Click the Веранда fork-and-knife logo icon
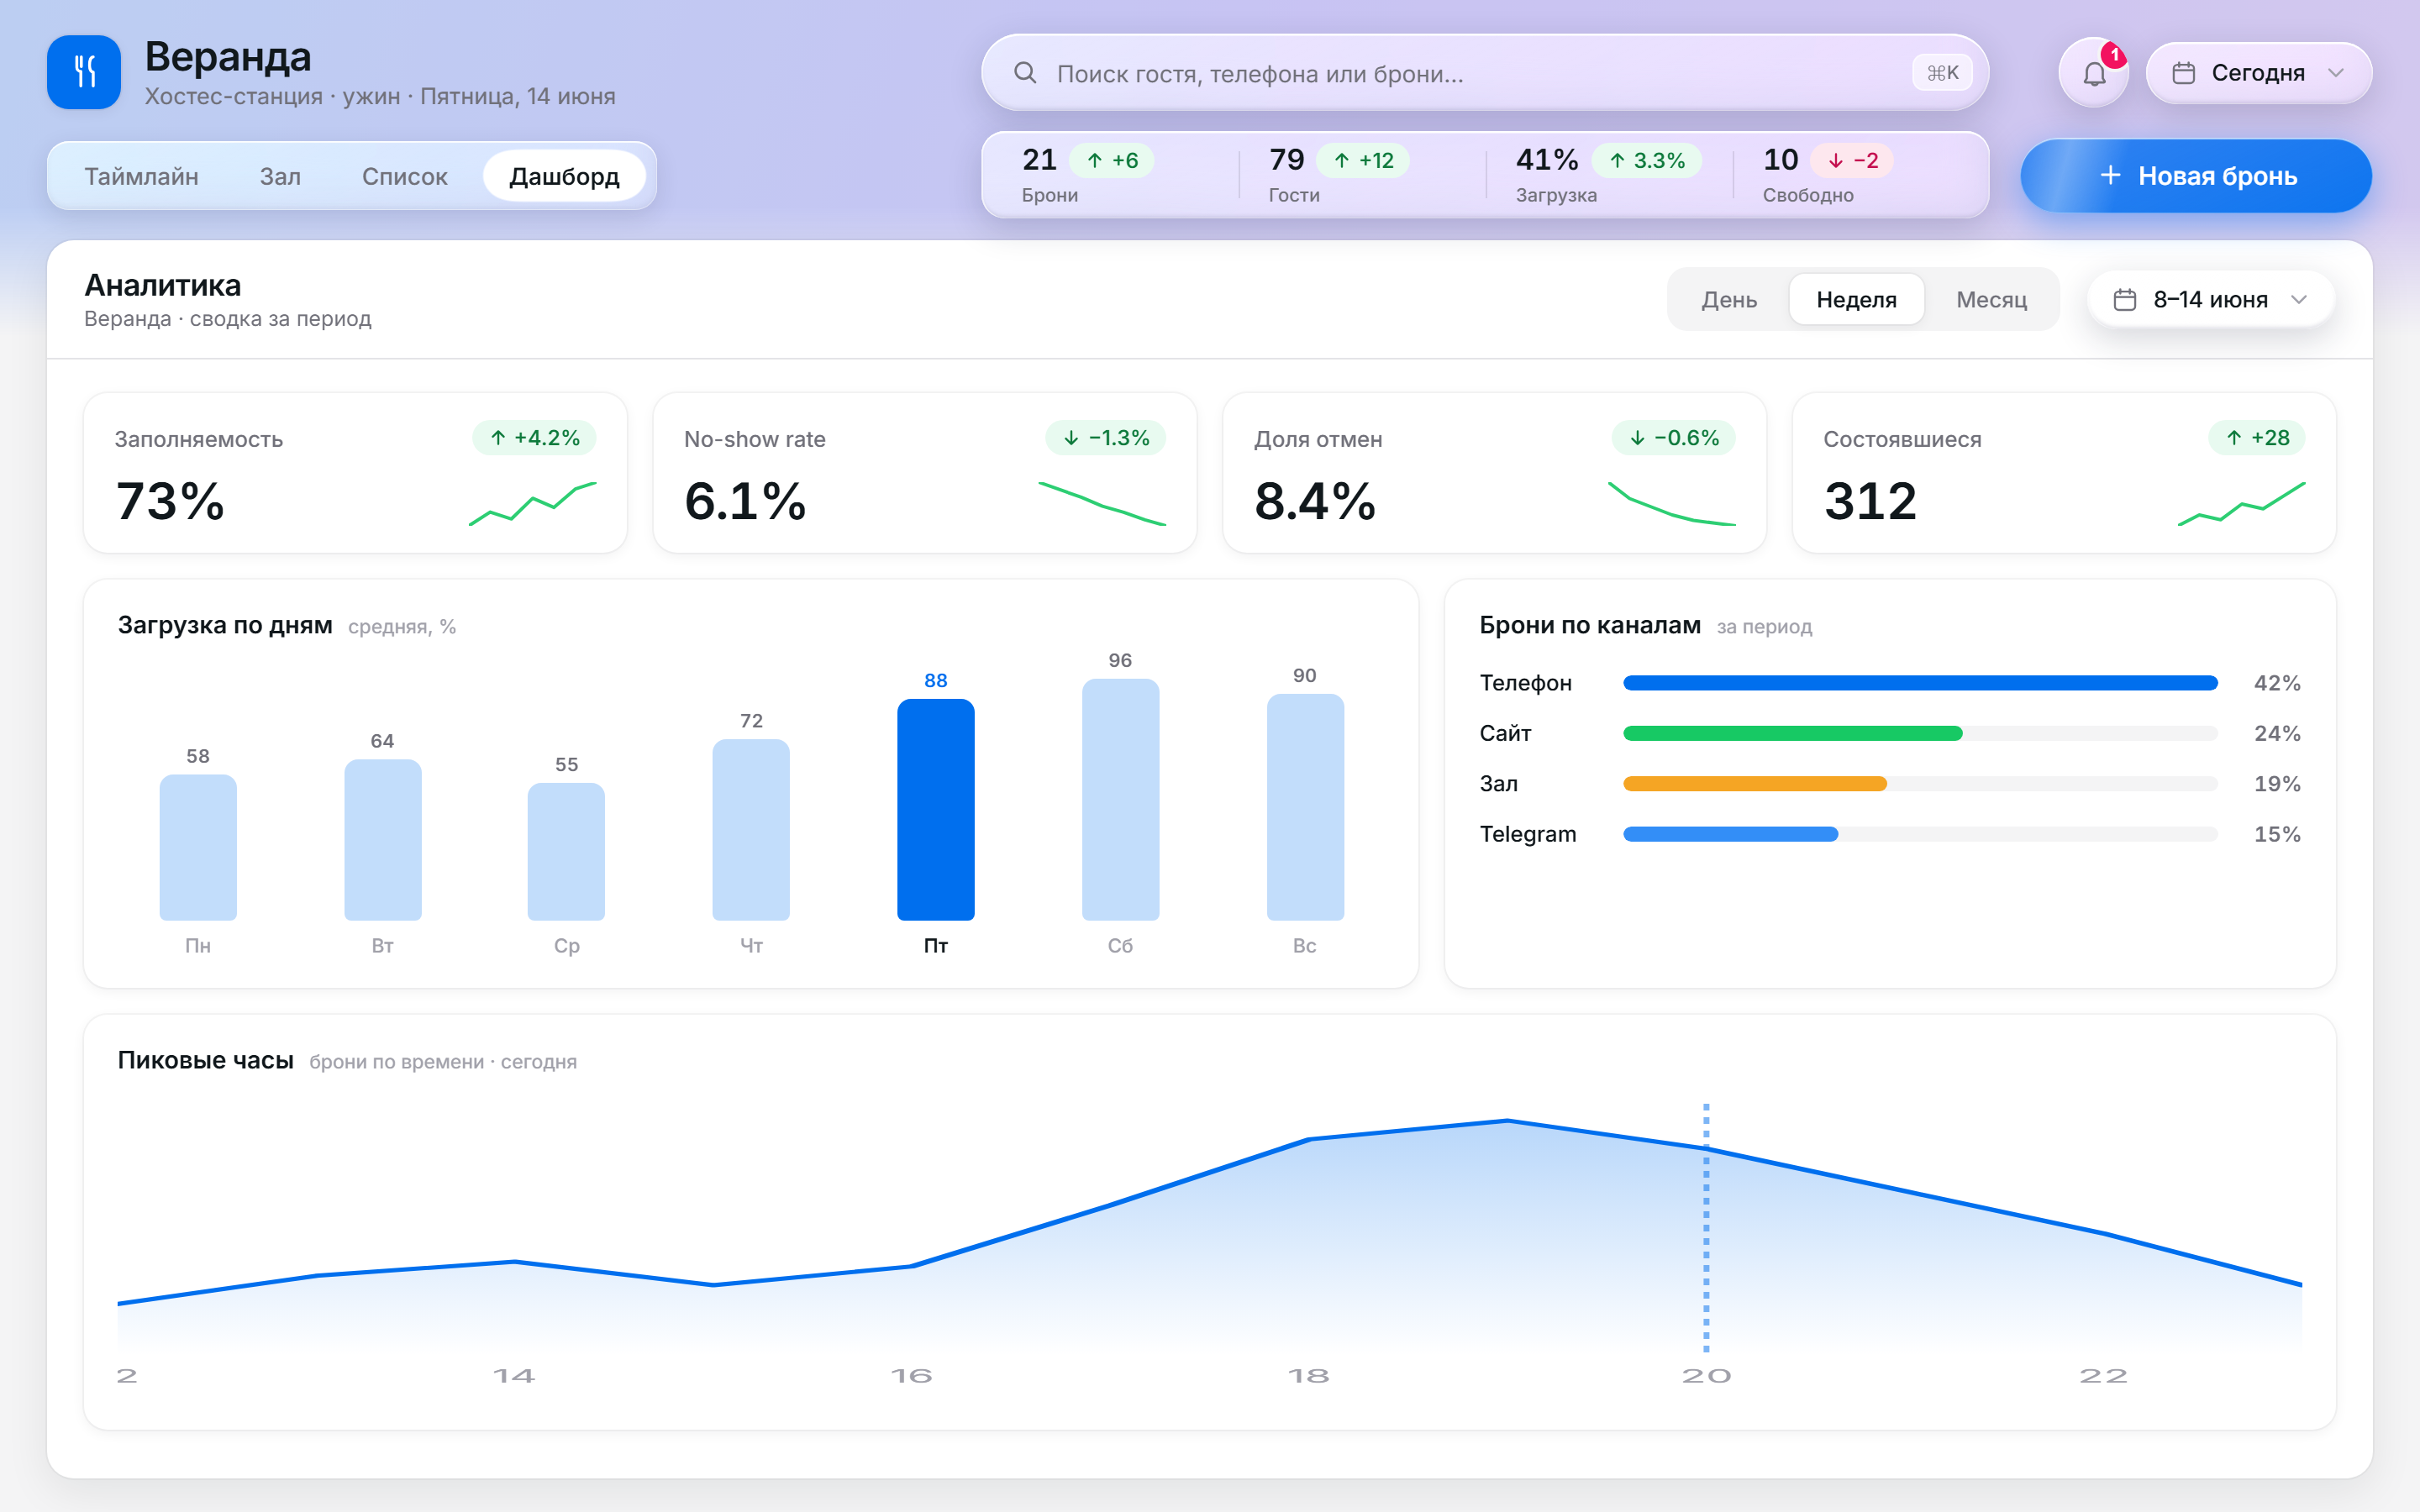The height and width of the screenshot is (1512, 2420). (x=84, y=72)
